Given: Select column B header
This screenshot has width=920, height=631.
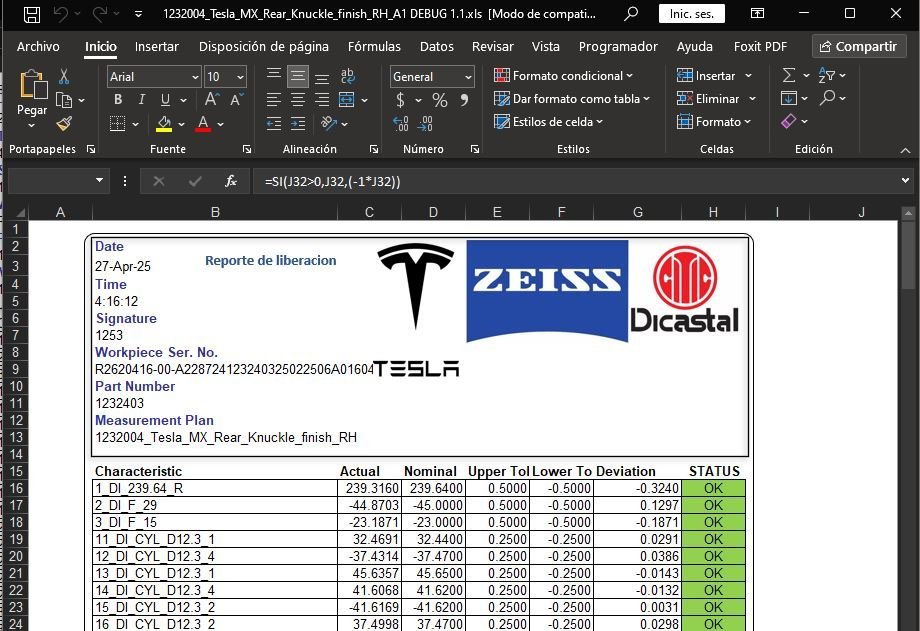Looking at the screenshot, I should 215,212.
